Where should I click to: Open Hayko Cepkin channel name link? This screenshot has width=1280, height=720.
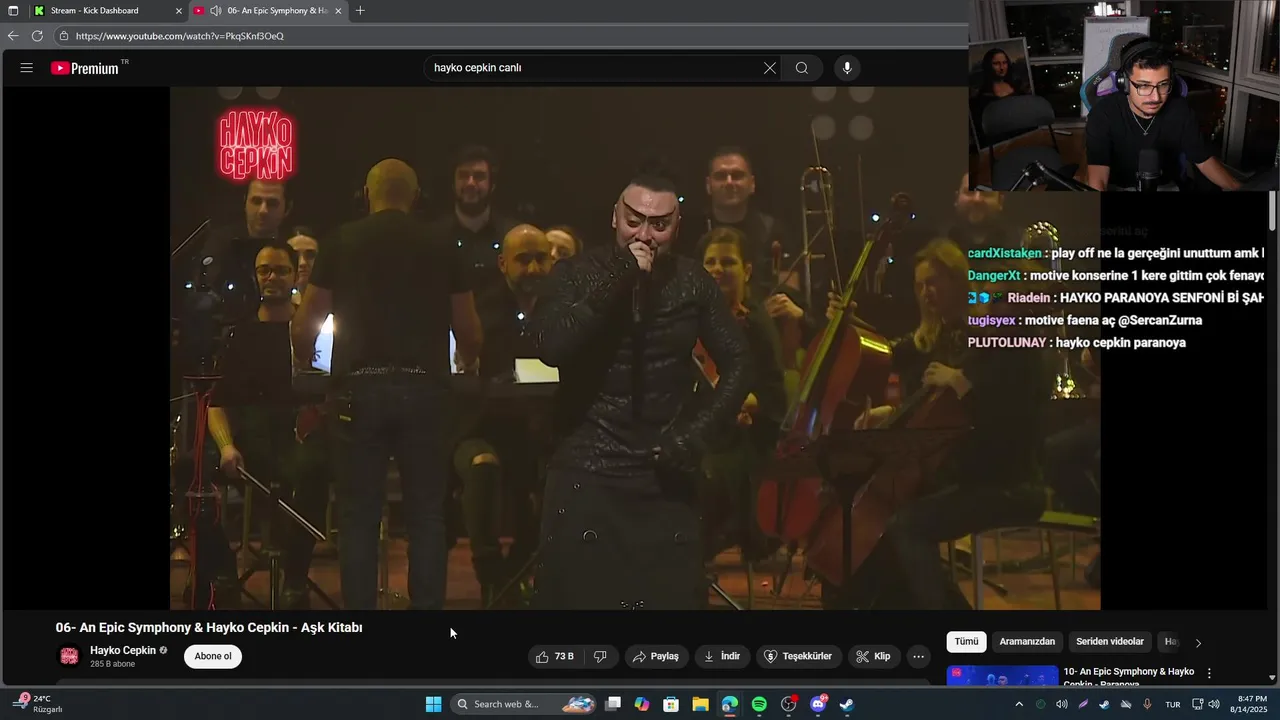[123, 650]
